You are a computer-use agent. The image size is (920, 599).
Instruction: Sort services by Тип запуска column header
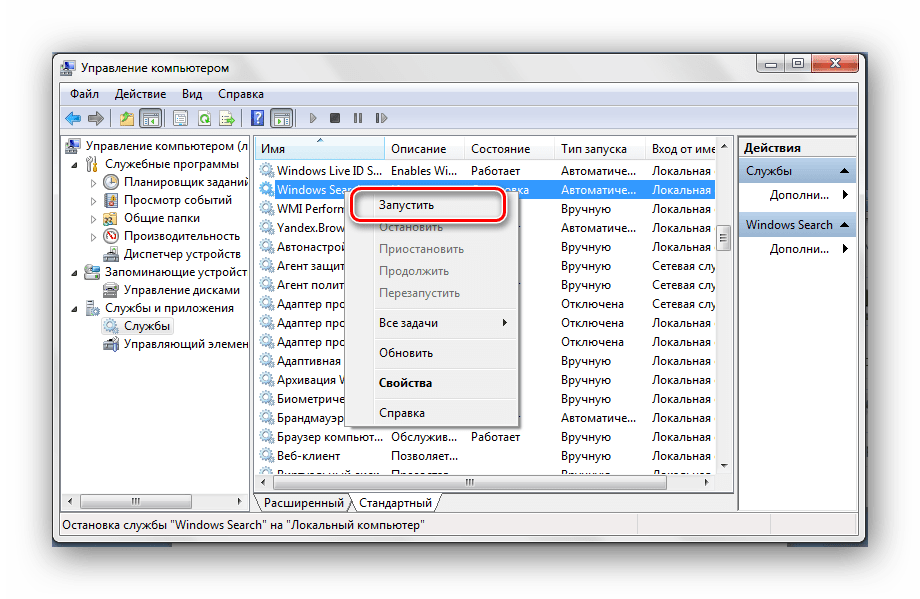594,149
